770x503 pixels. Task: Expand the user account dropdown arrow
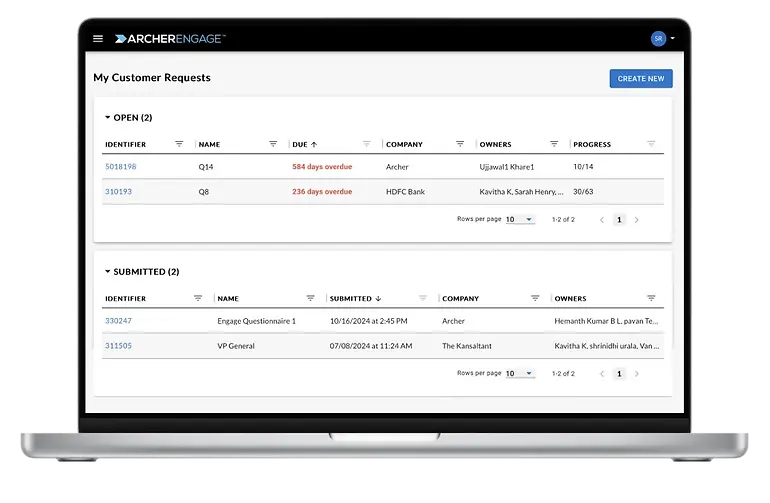(x=673, y=38)
